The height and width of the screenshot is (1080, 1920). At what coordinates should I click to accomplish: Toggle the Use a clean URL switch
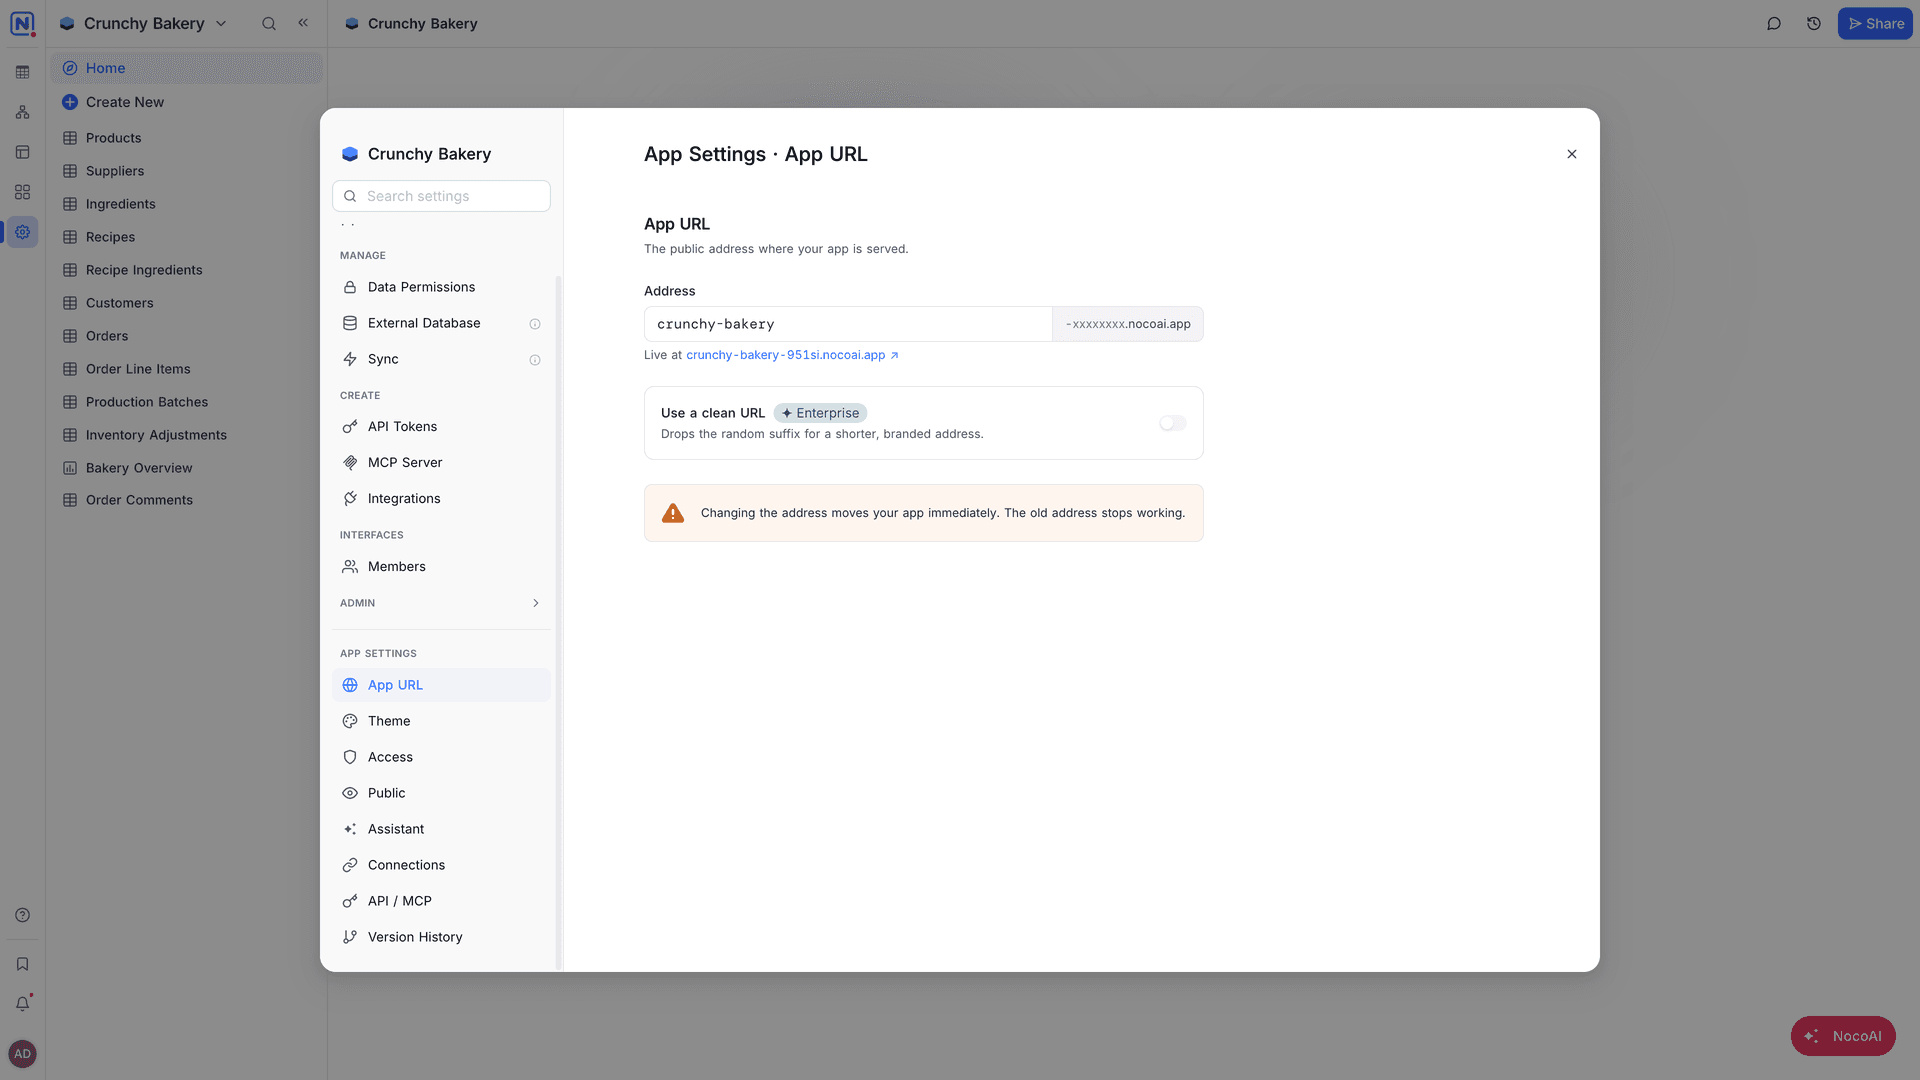tap(1173, 423)
